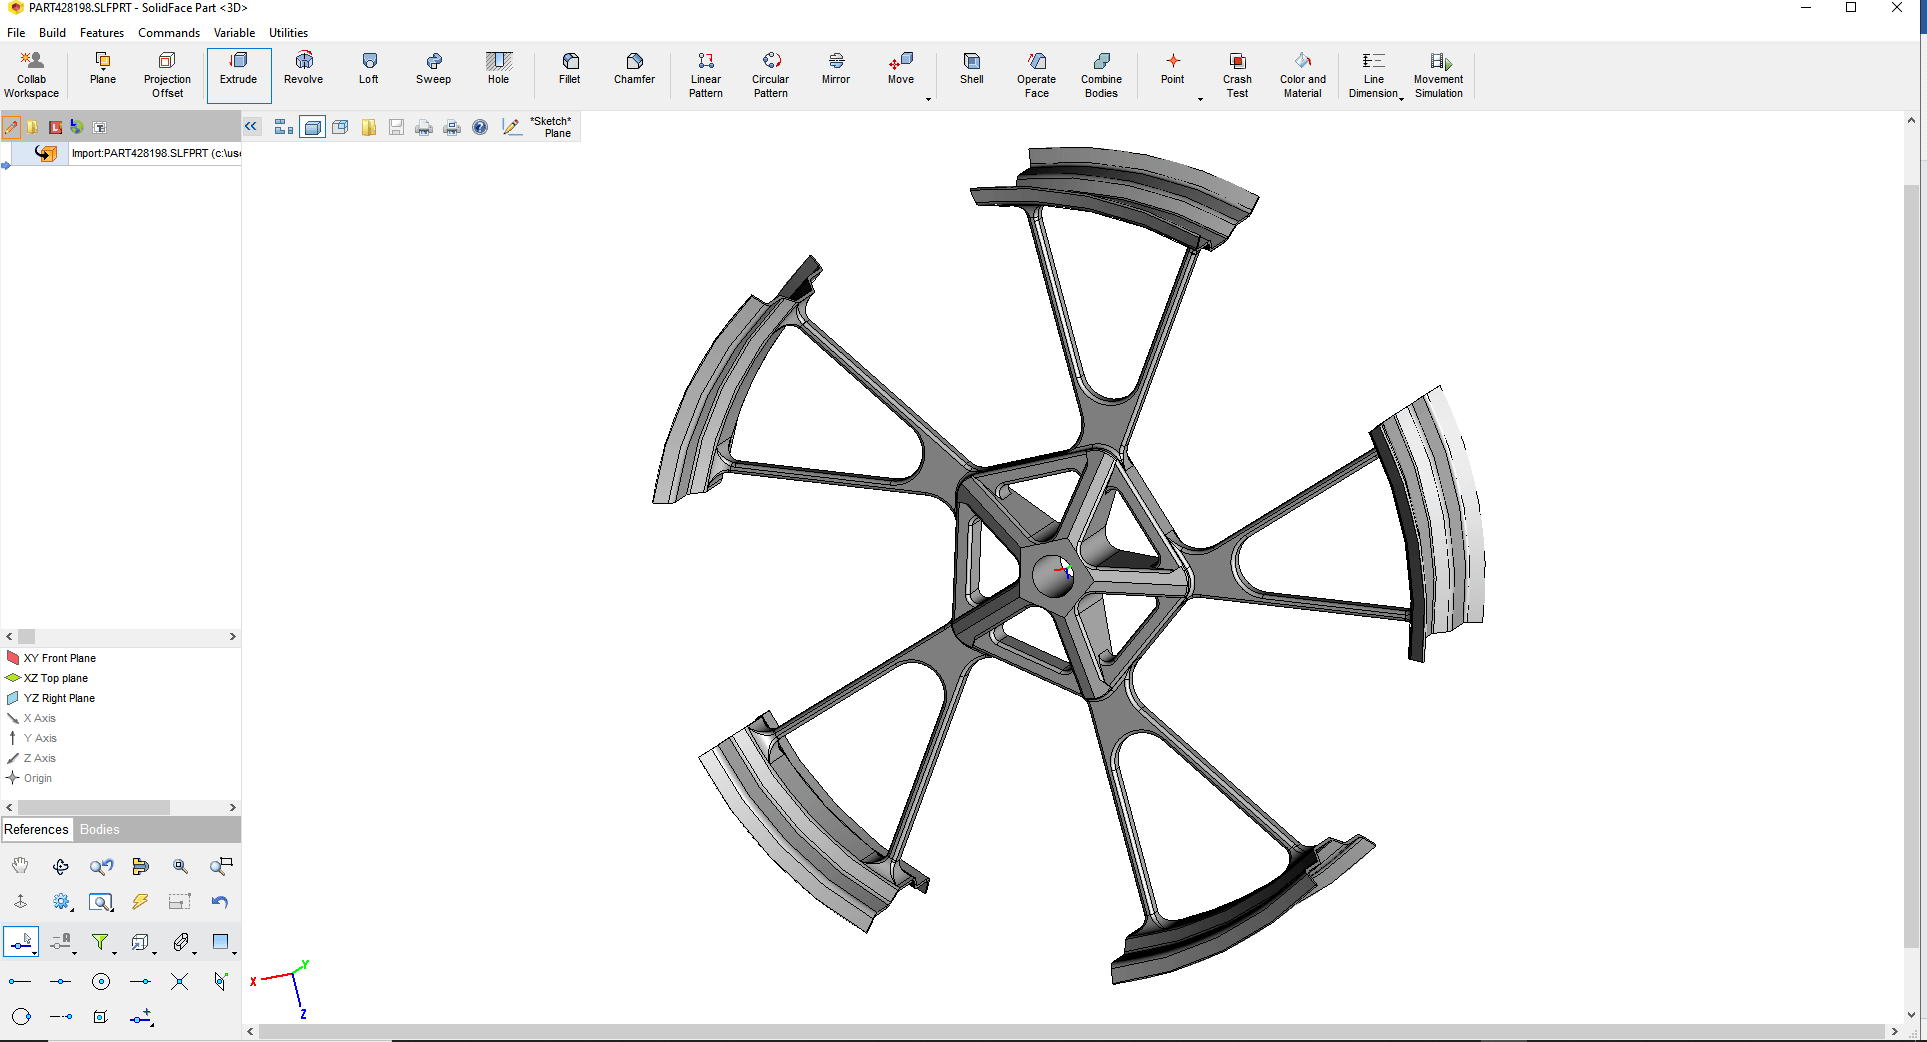Screen dimensions: 1927x1042
Task: Select the Extrude tool
Action: (x=239, y=75)
